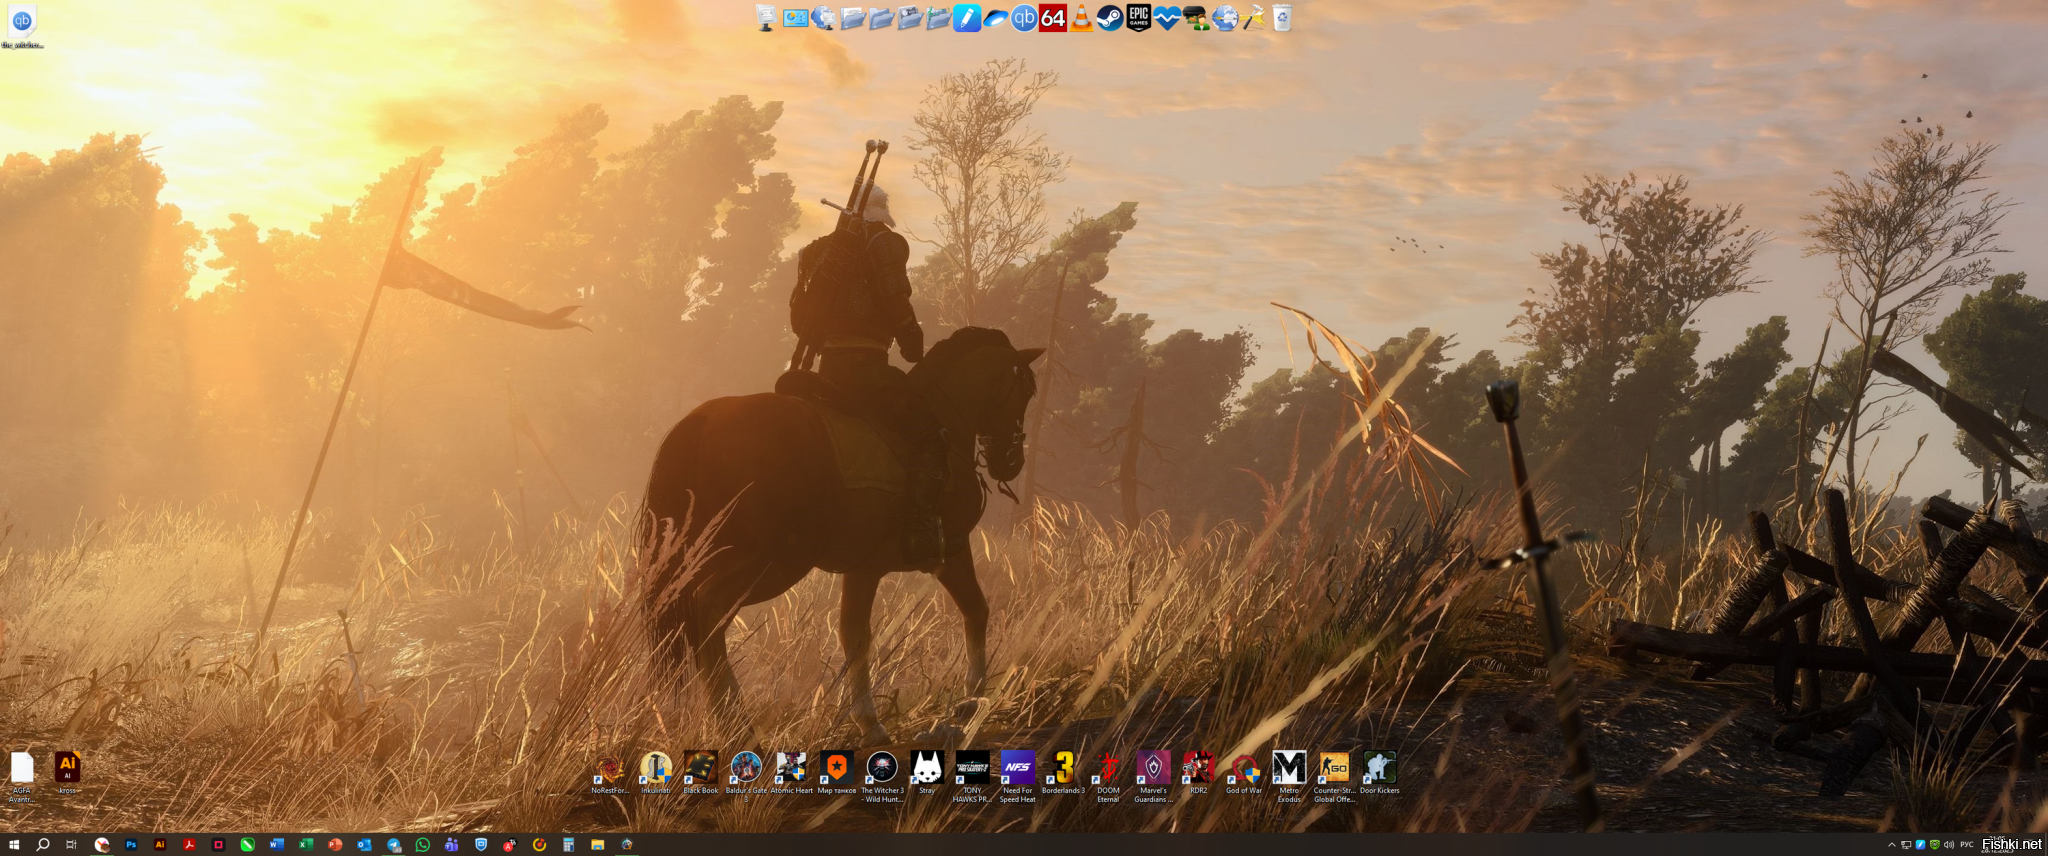
Task: Open VLC media player cone icon
Action: click(1081, 18)
